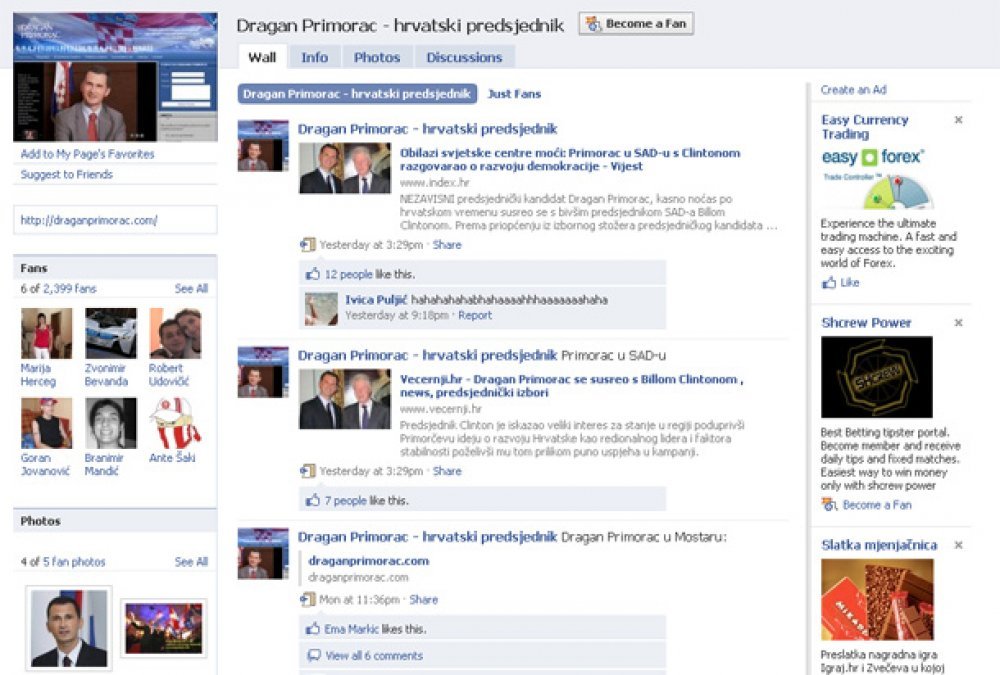Report Ivica Puljić's comment
The width and height of the screenshot is (1000, 675).
pos(475,315)
